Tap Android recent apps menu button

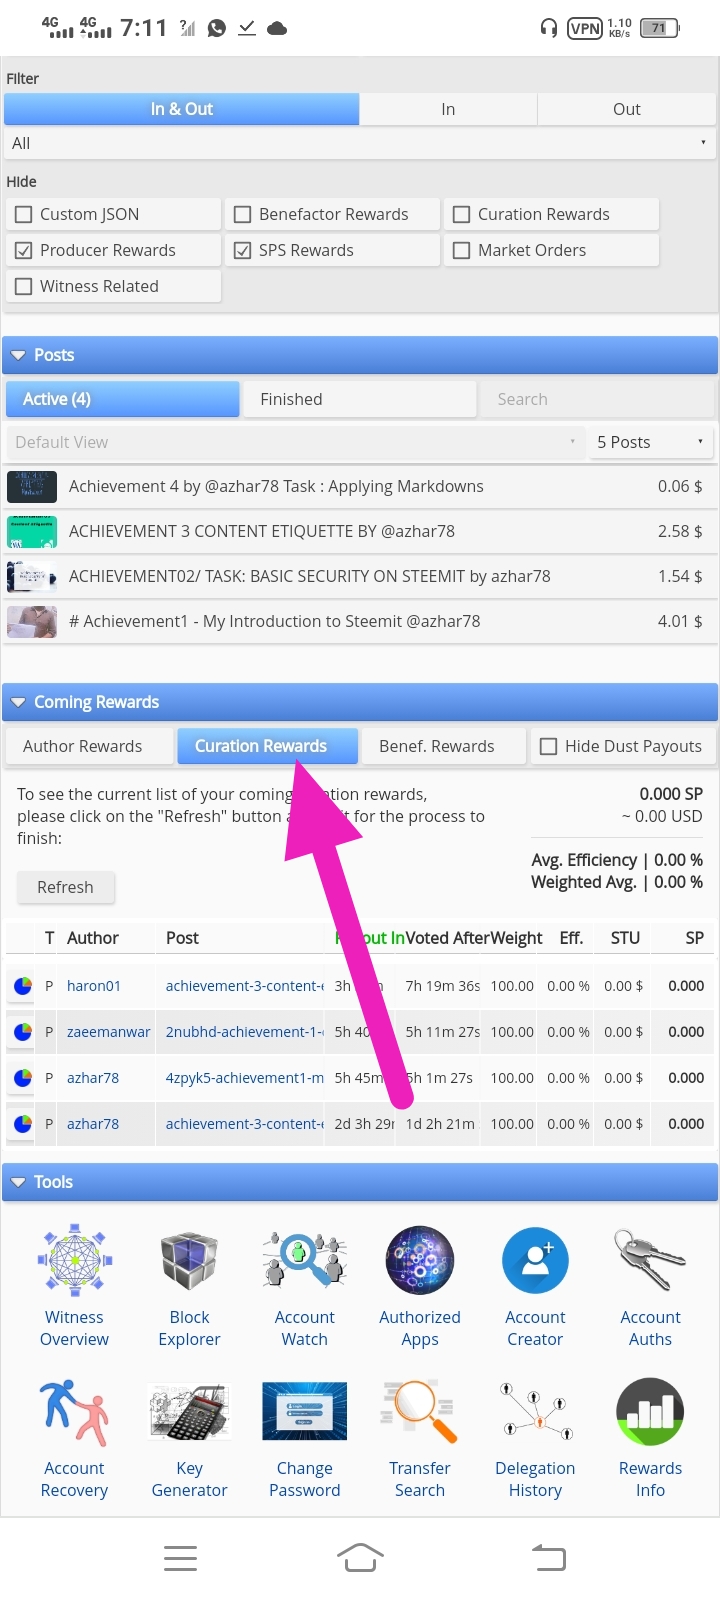coord(180,1557)
